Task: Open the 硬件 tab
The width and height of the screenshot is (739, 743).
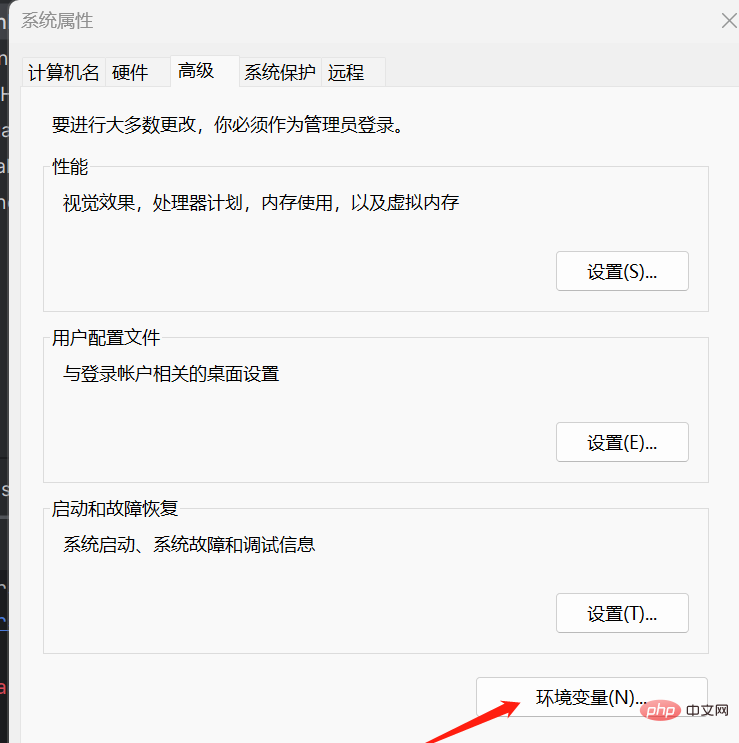Action: point(137,72)
